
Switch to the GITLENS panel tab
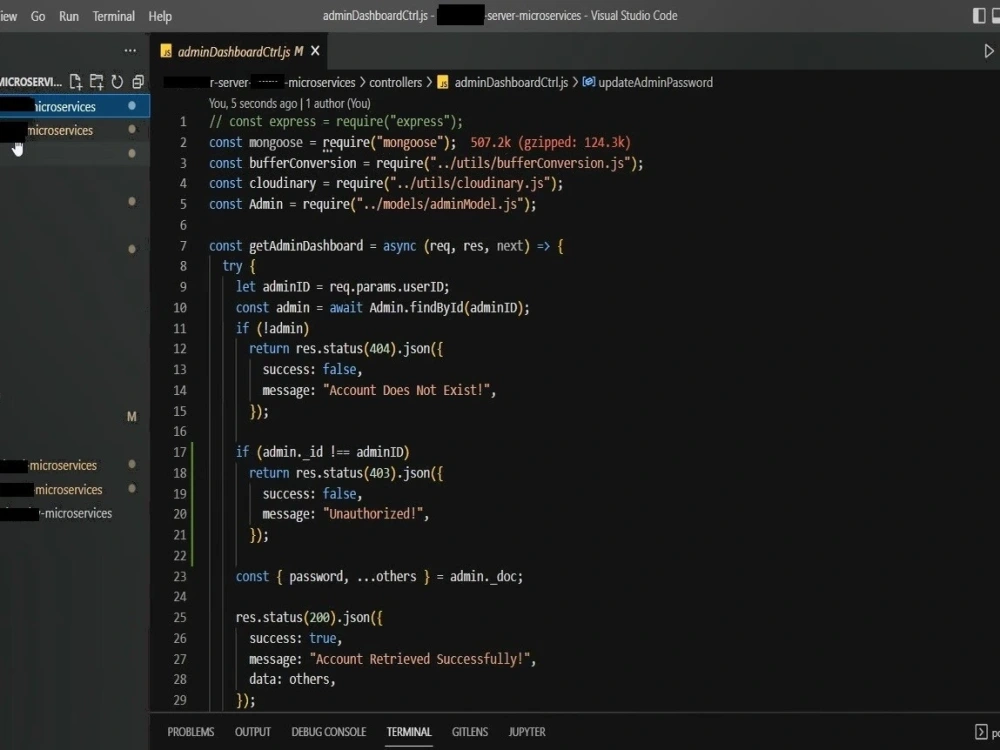(x=470, y=732)
